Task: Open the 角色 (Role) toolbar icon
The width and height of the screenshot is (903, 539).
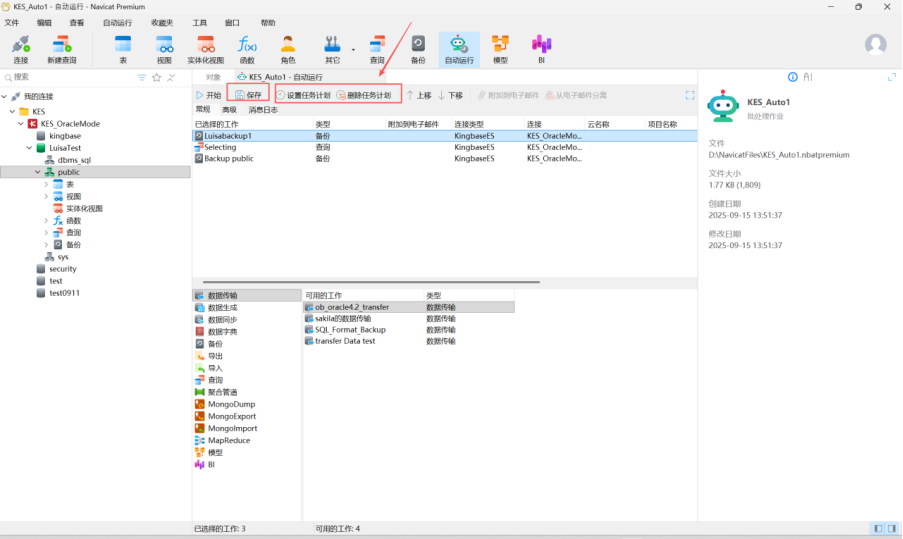Action: click(x=288, y=48)
